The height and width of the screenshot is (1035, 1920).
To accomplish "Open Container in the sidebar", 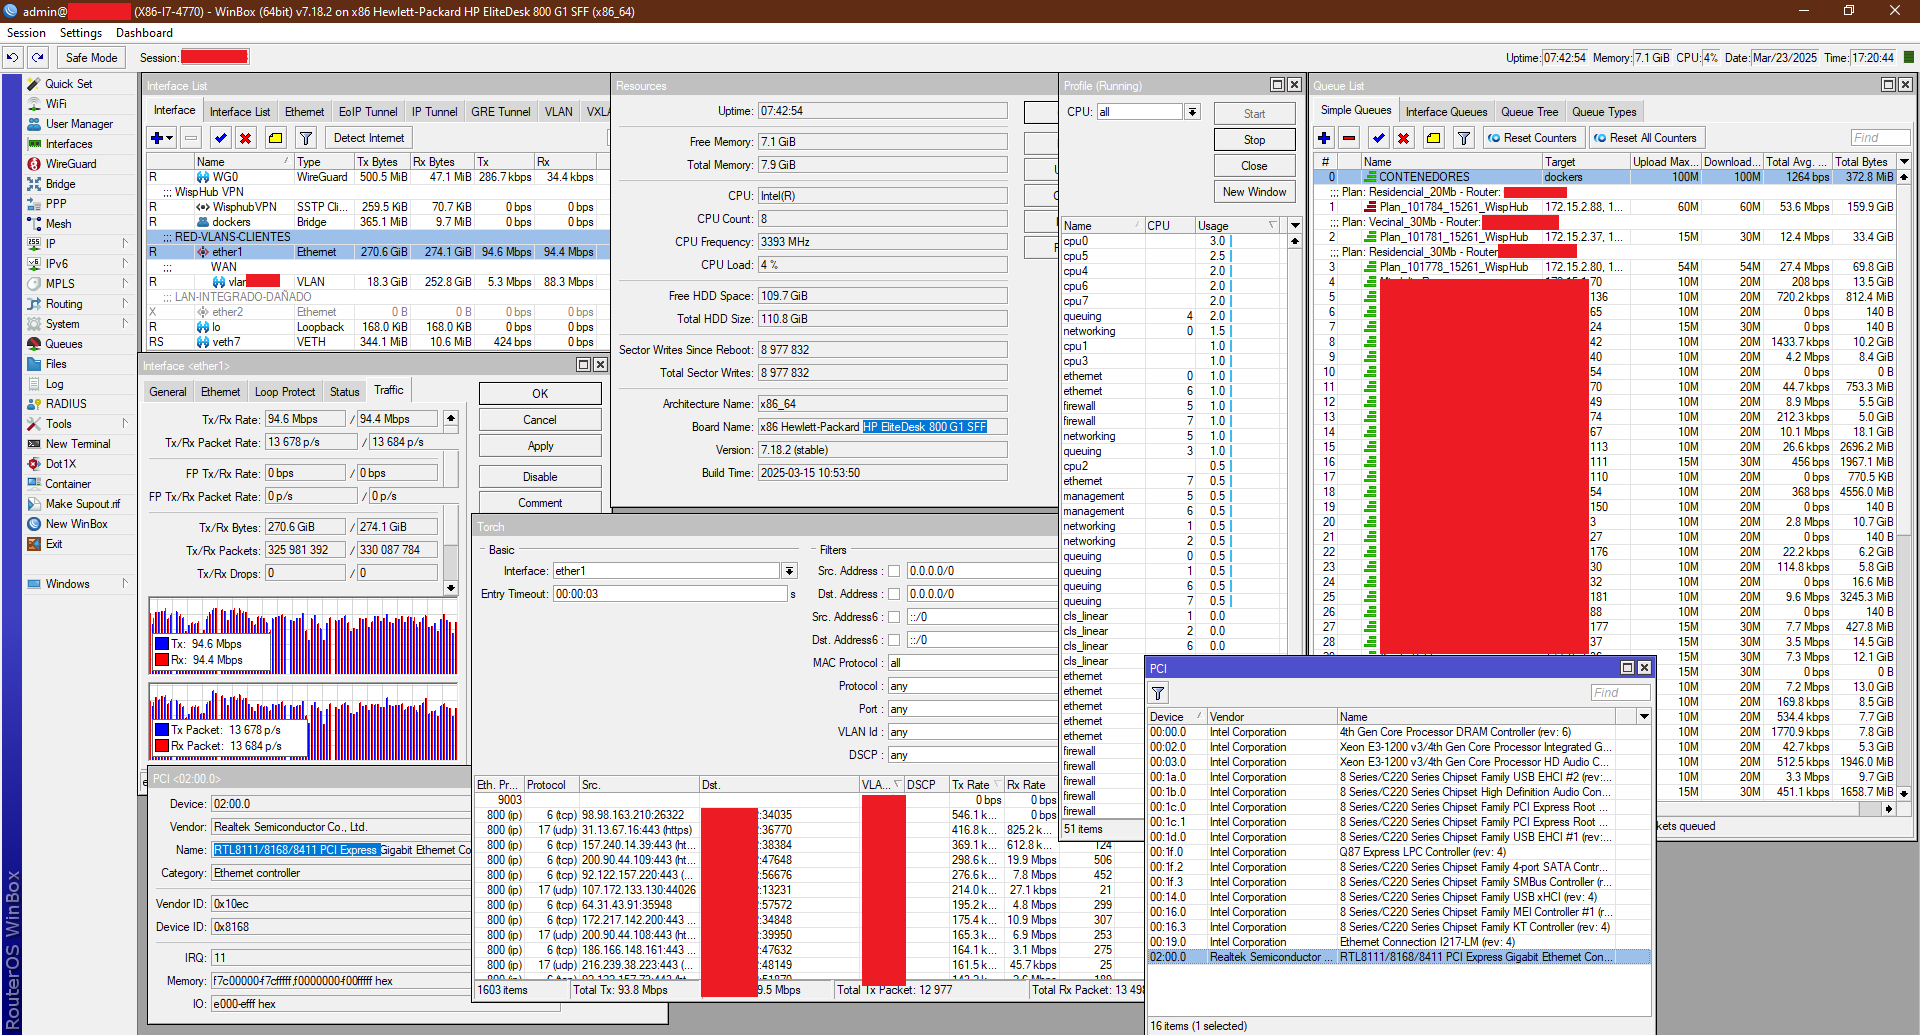I will click(x=68, y=484).
